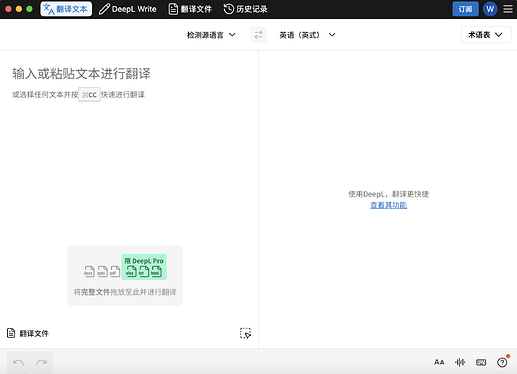Open the 历史记录 history tab
Viewport: 517px width, 374px height.
coord(246,9)
